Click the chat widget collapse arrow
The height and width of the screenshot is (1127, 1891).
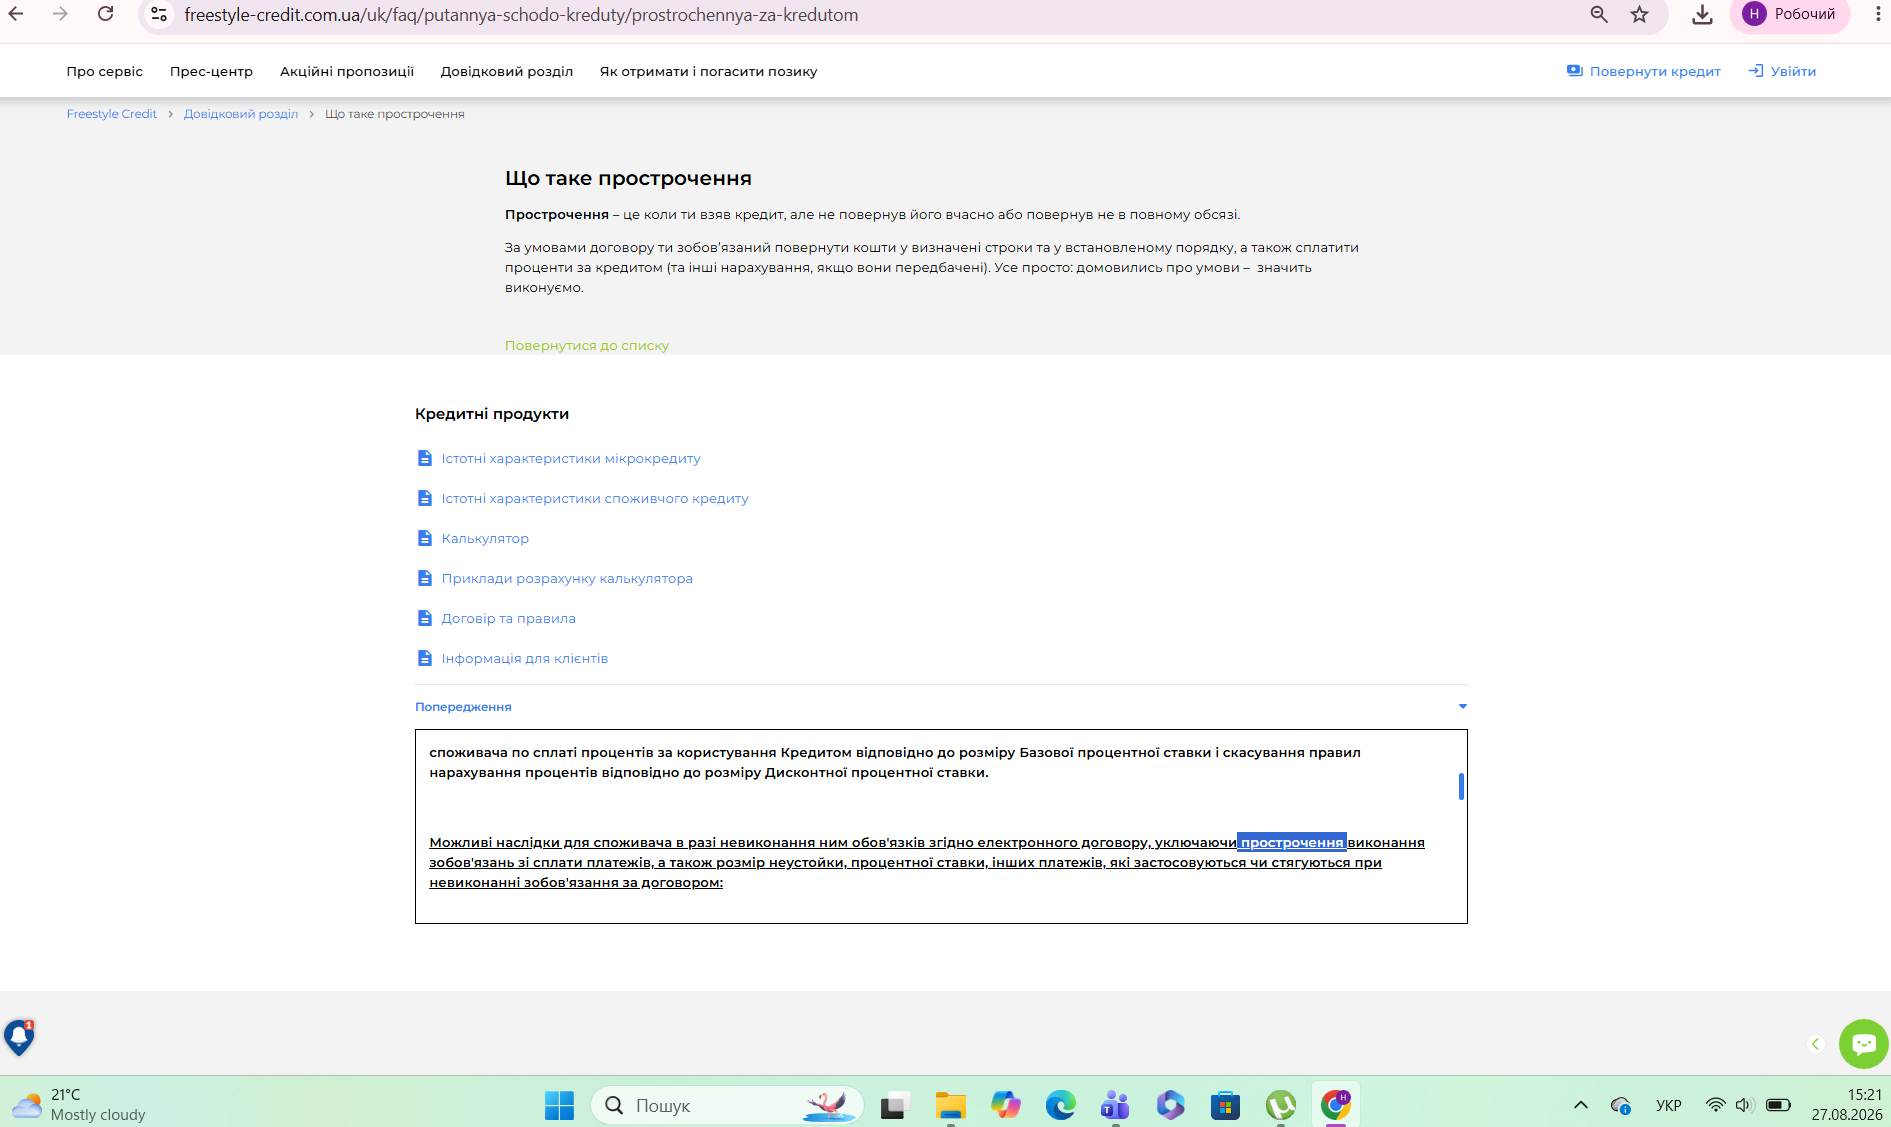1816,1044
